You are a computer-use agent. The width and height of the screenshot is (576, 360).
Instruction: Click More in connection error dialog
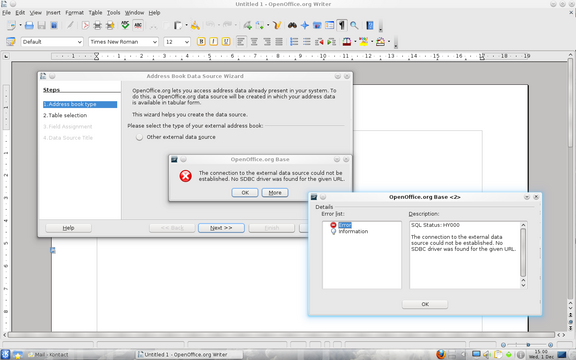[x=275, y=192]
